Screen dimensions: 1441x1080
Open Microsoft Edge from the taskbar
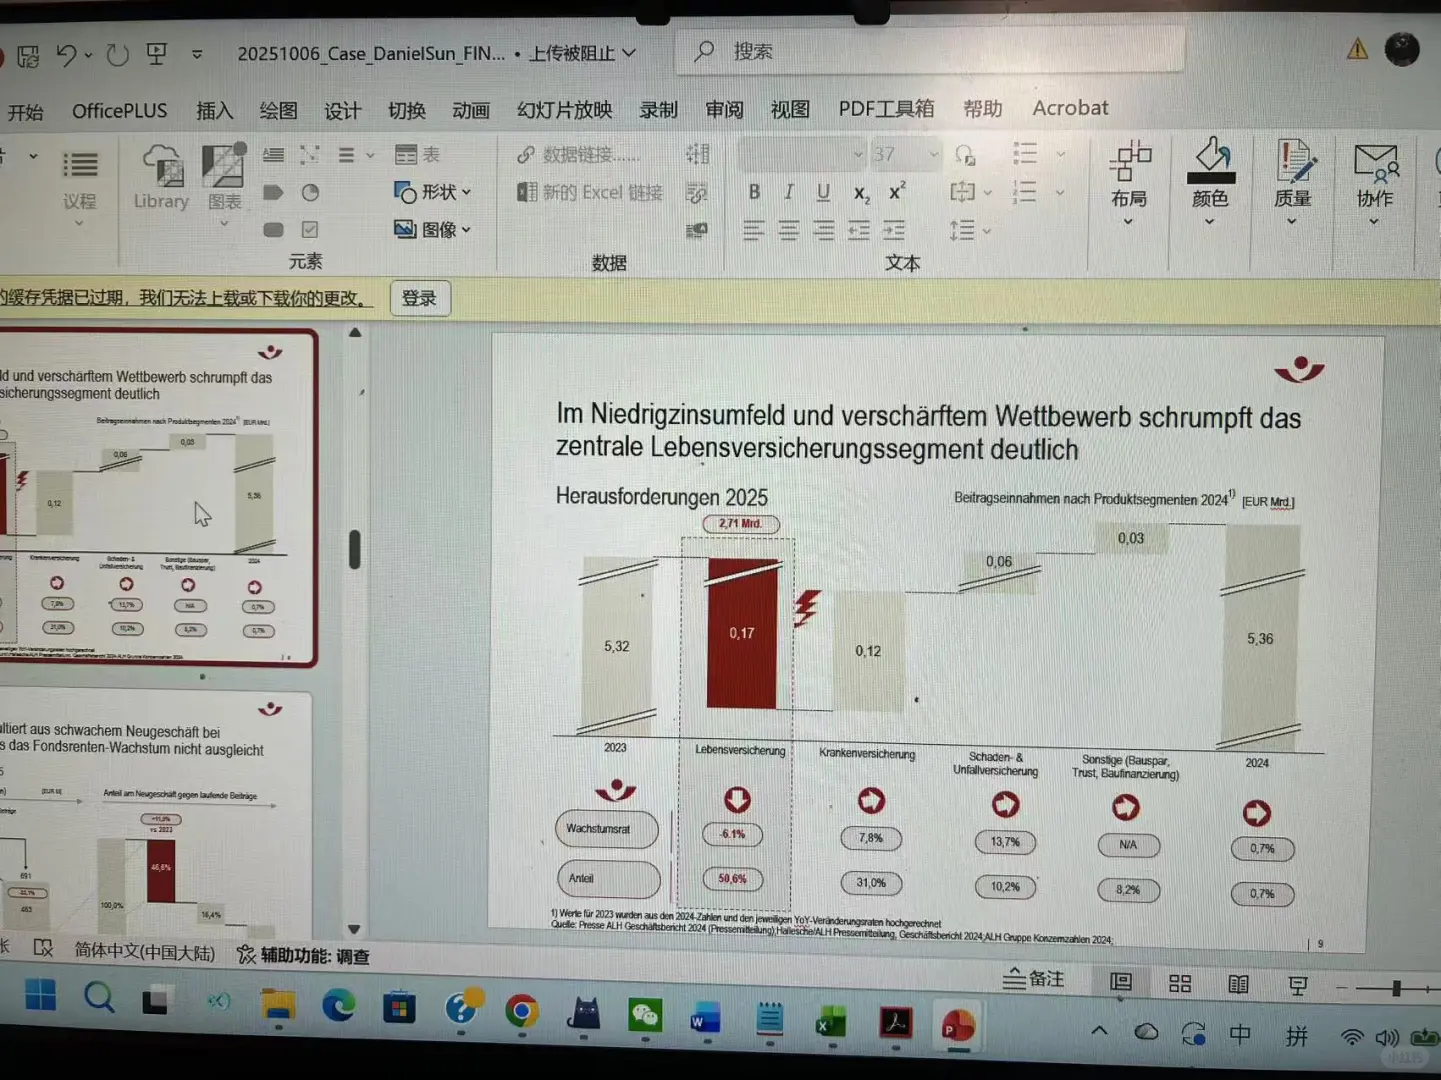(338, 1006)
